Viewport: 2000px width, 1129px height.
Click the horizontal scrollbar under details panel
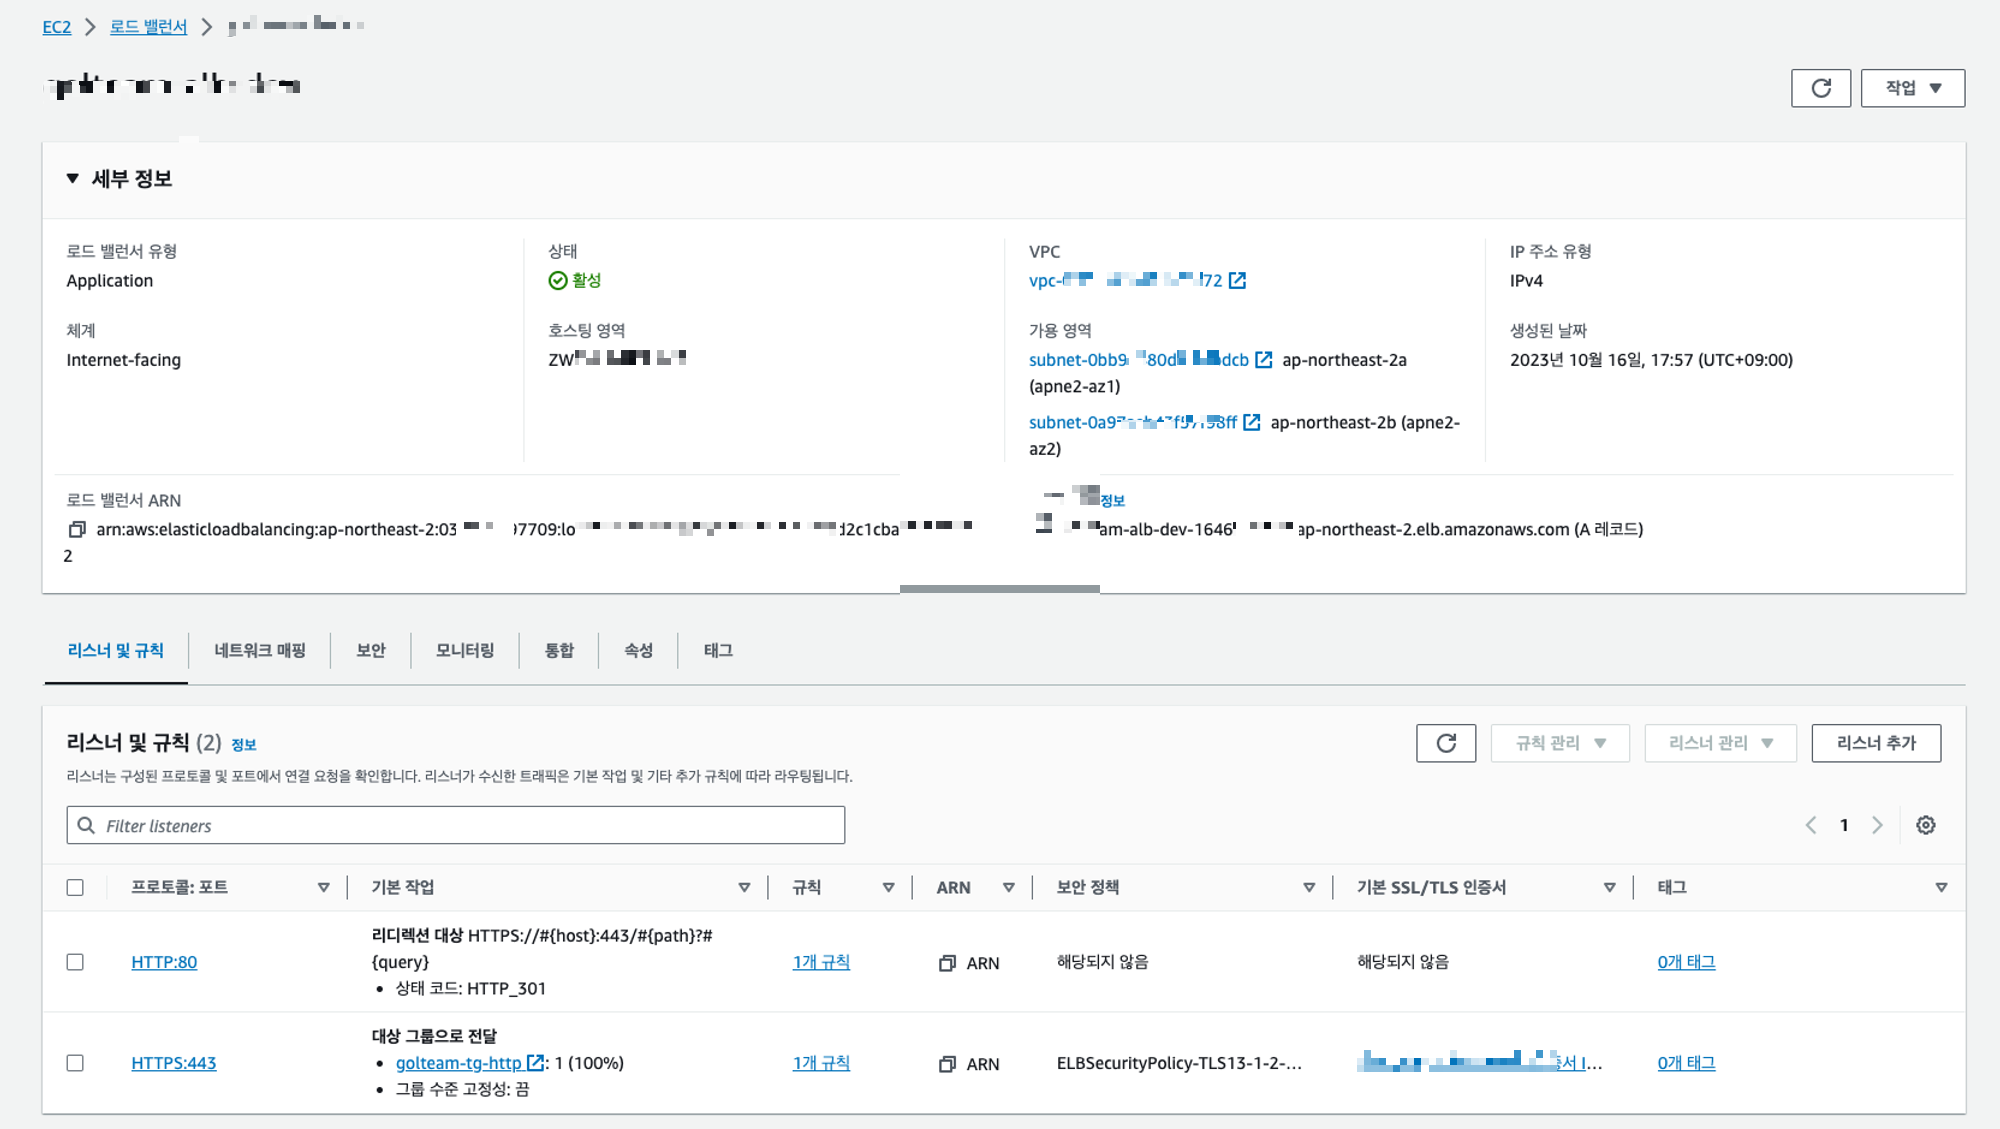(999, 589)
